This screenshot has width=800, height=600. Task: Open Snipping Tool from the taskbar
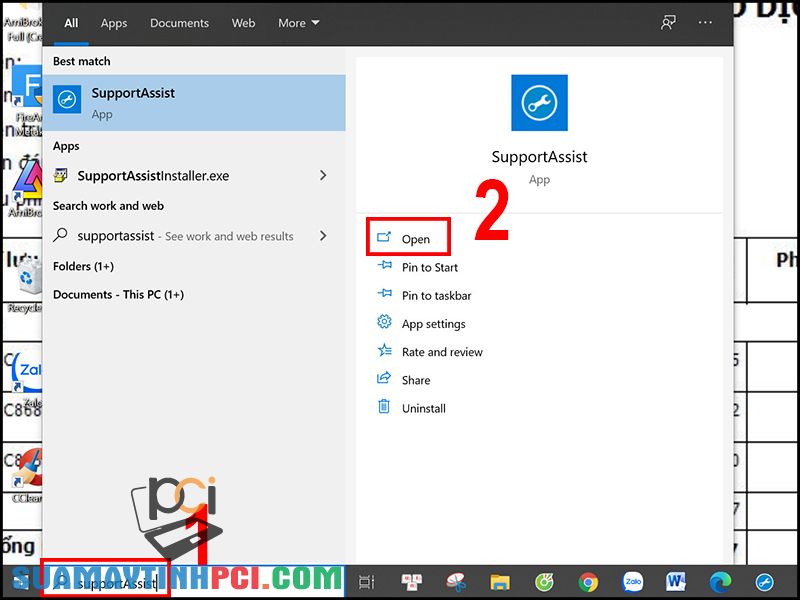pos(456,582)
